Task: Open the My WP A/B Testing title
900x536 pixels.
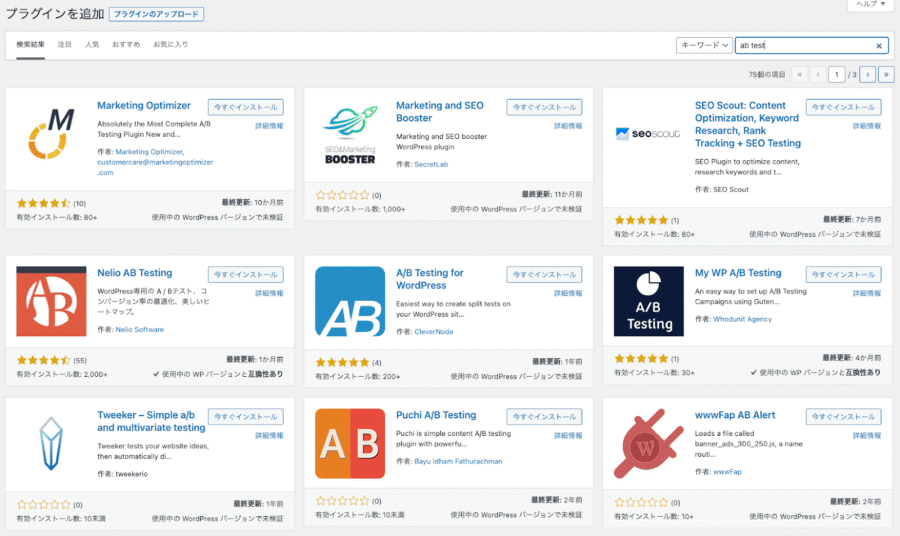Action: pos(738,273)
